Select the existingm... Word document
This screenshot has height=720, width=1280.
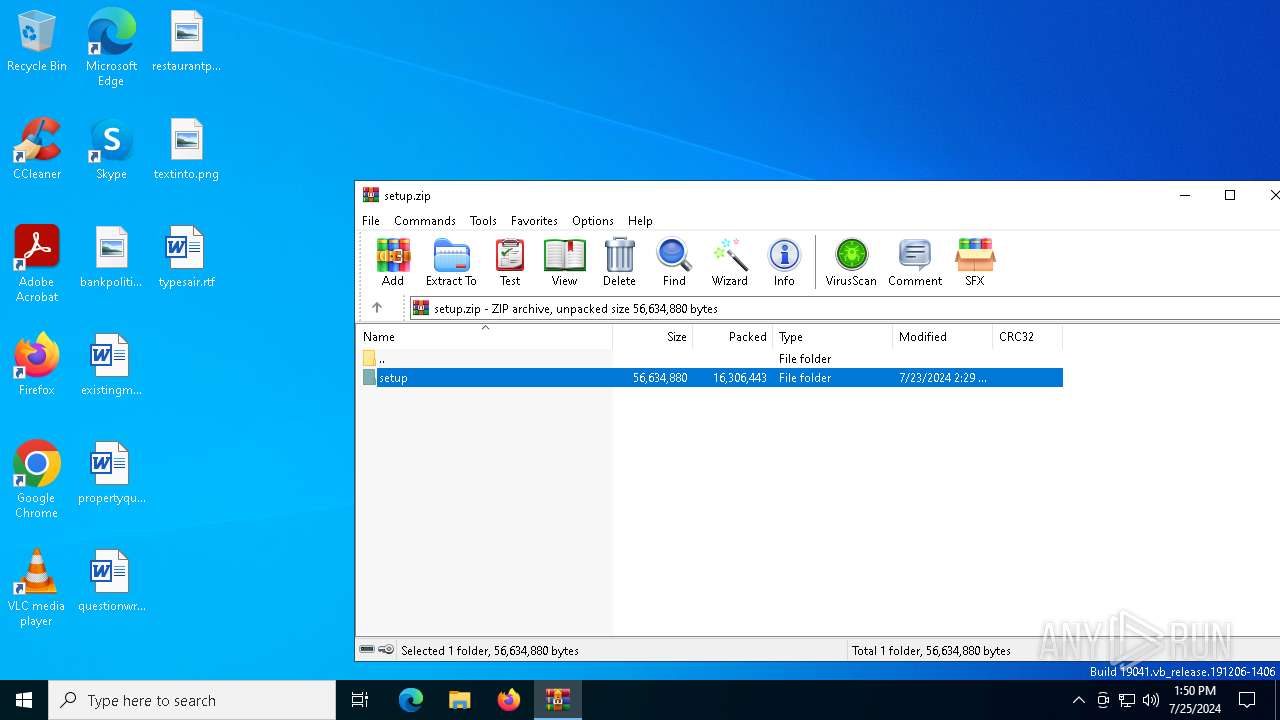click(111, 365)
